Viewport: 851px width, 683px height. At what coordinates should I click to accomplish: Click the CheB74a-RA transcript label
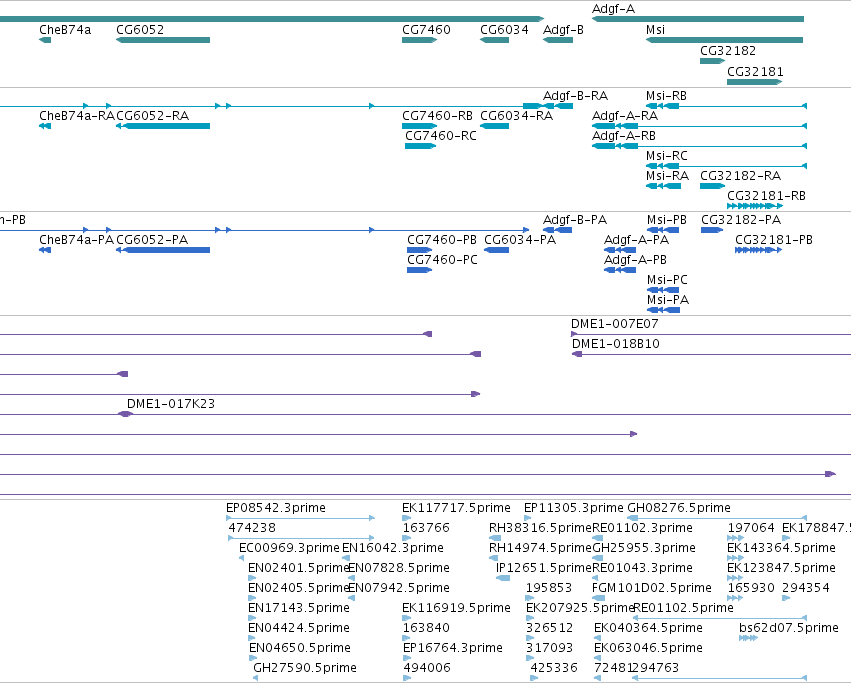click(x=77, y=116)
